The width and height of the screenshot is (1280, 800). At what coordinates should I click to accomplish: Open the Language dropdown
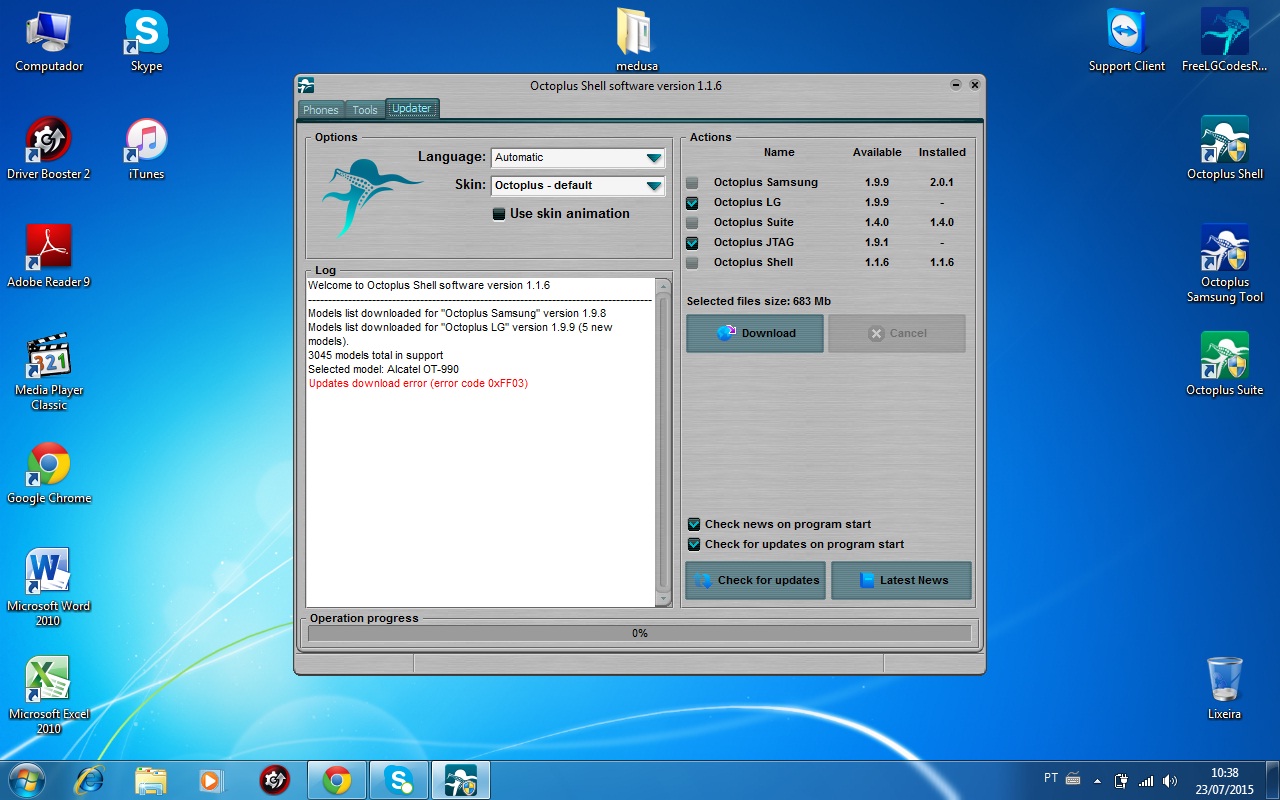coord(578,158)
